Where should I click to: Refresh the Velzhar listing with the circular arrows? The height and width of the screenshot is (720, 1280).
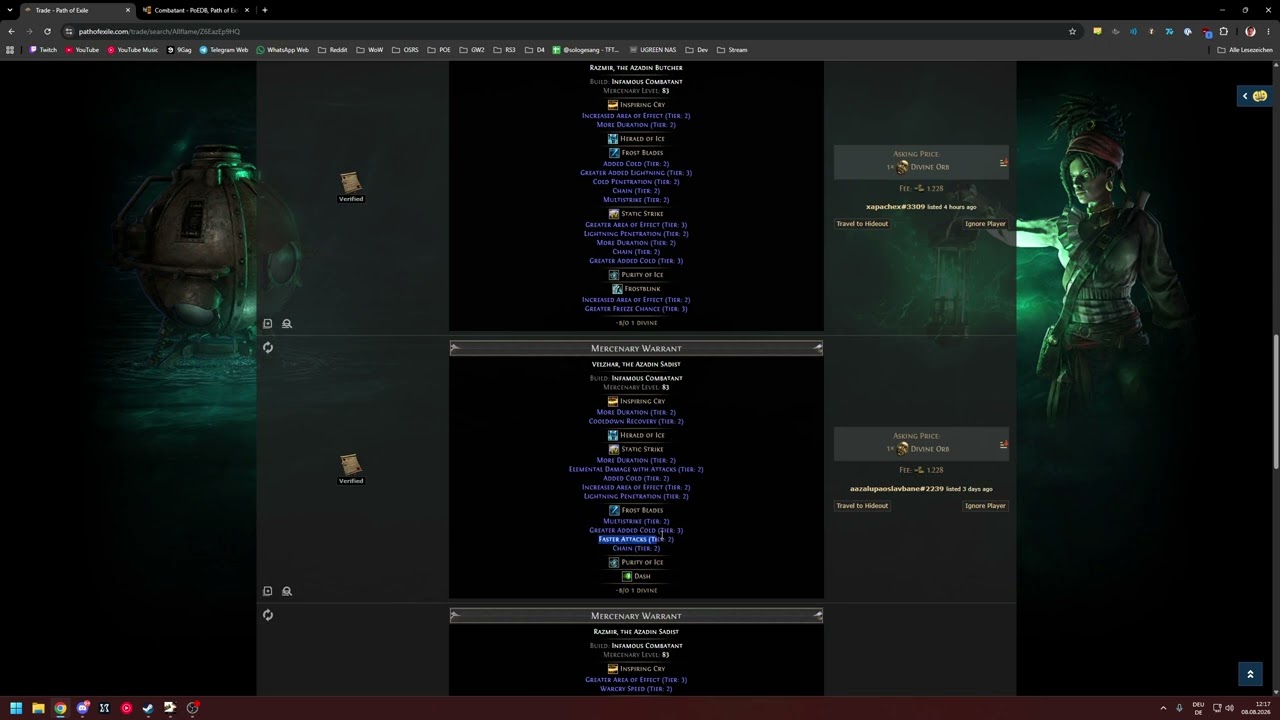click(x=268, y=347)
